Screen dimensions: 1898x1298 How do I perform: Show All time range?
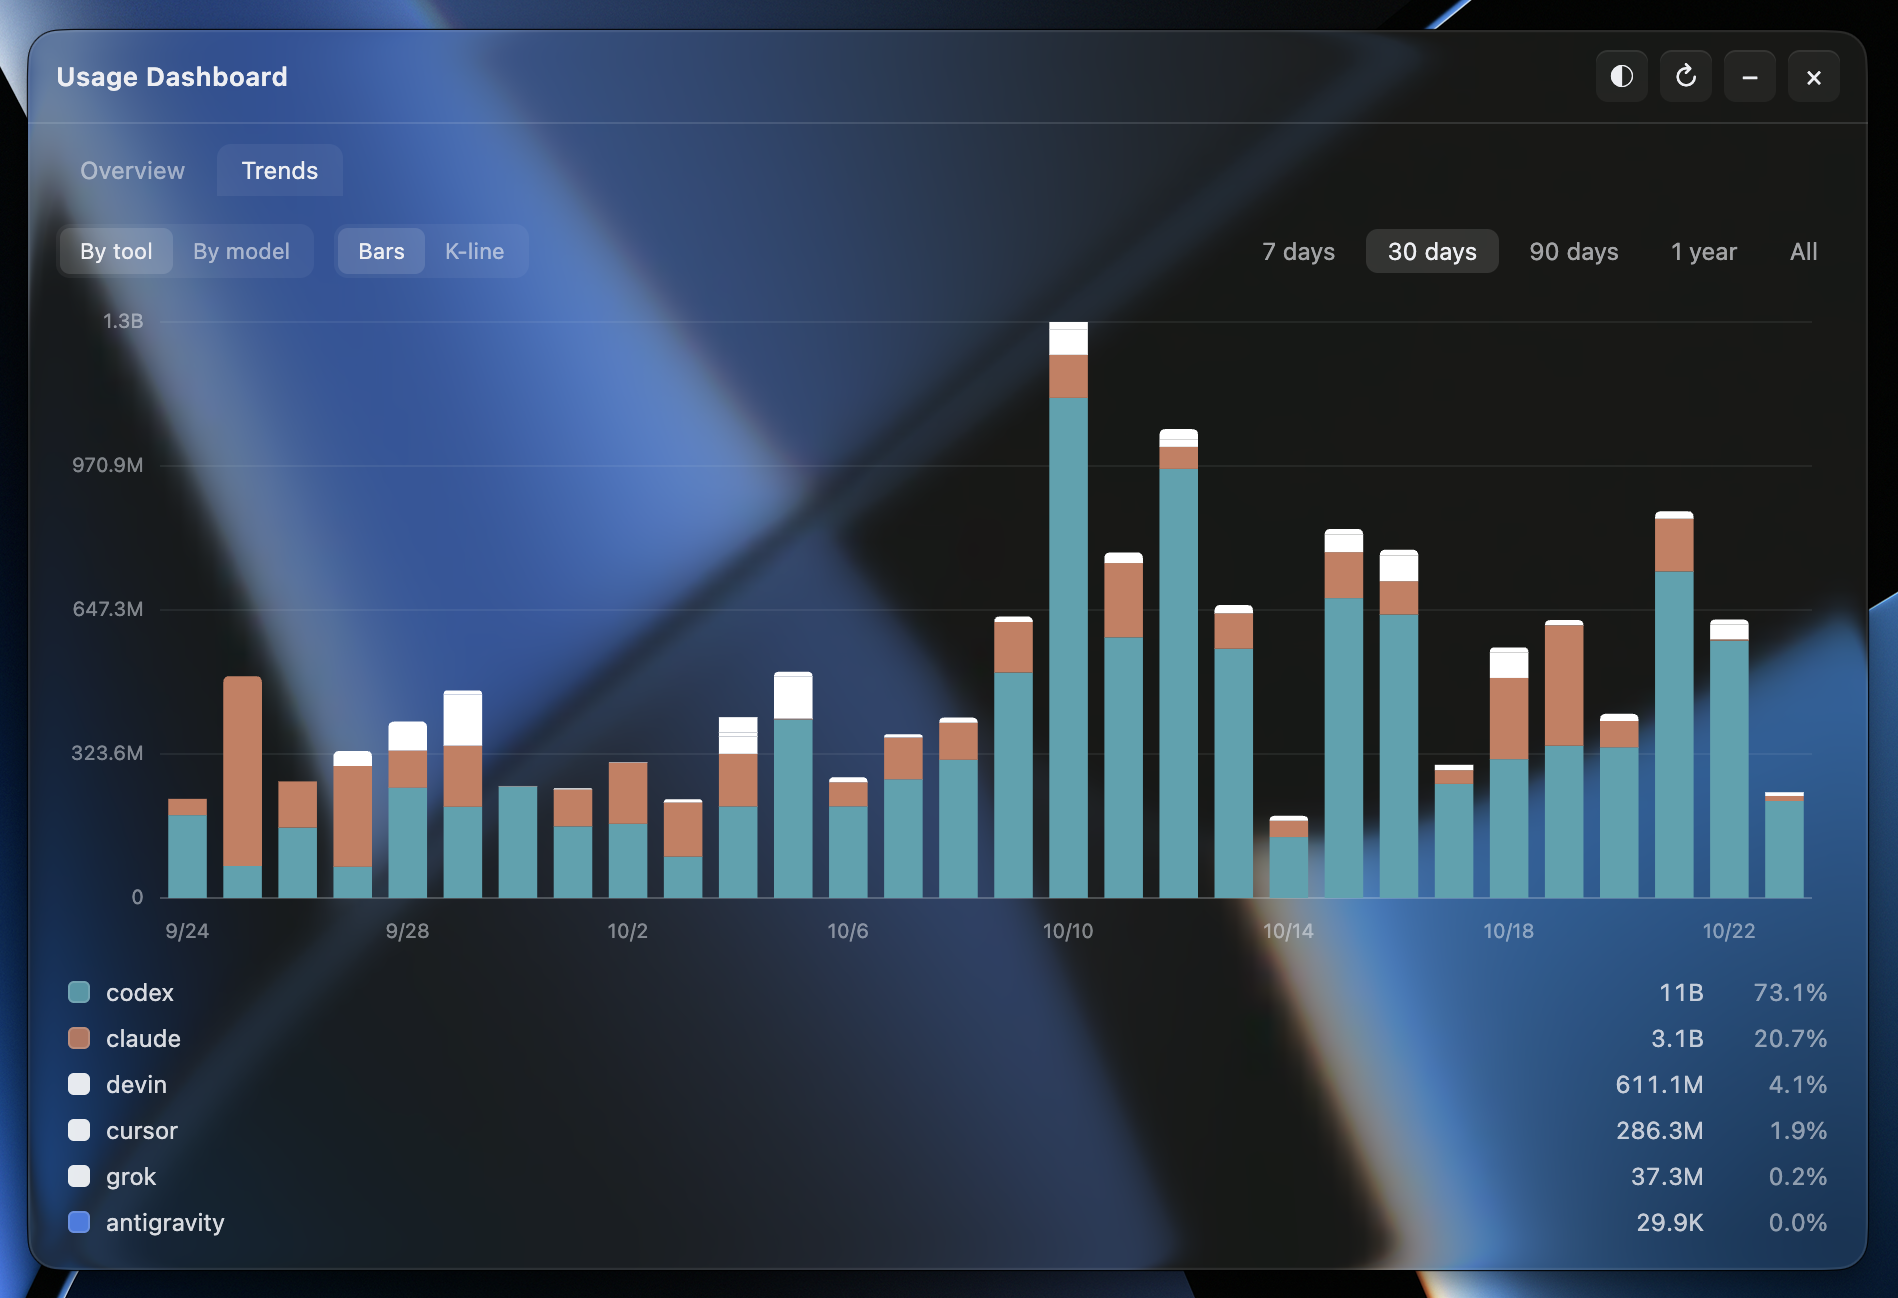[1804, 252]
